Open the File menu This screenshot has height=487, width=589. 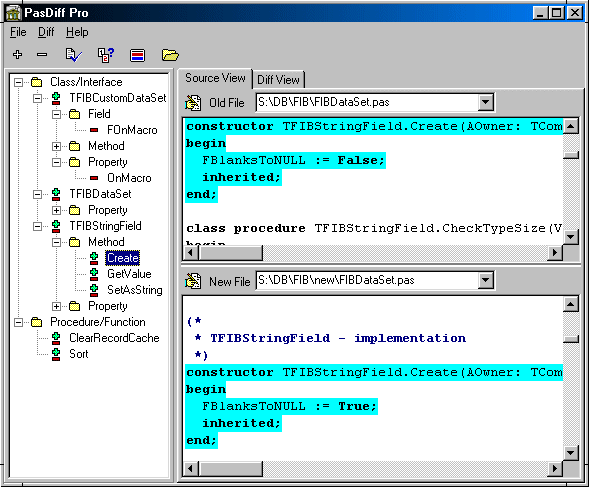[18, 32]
